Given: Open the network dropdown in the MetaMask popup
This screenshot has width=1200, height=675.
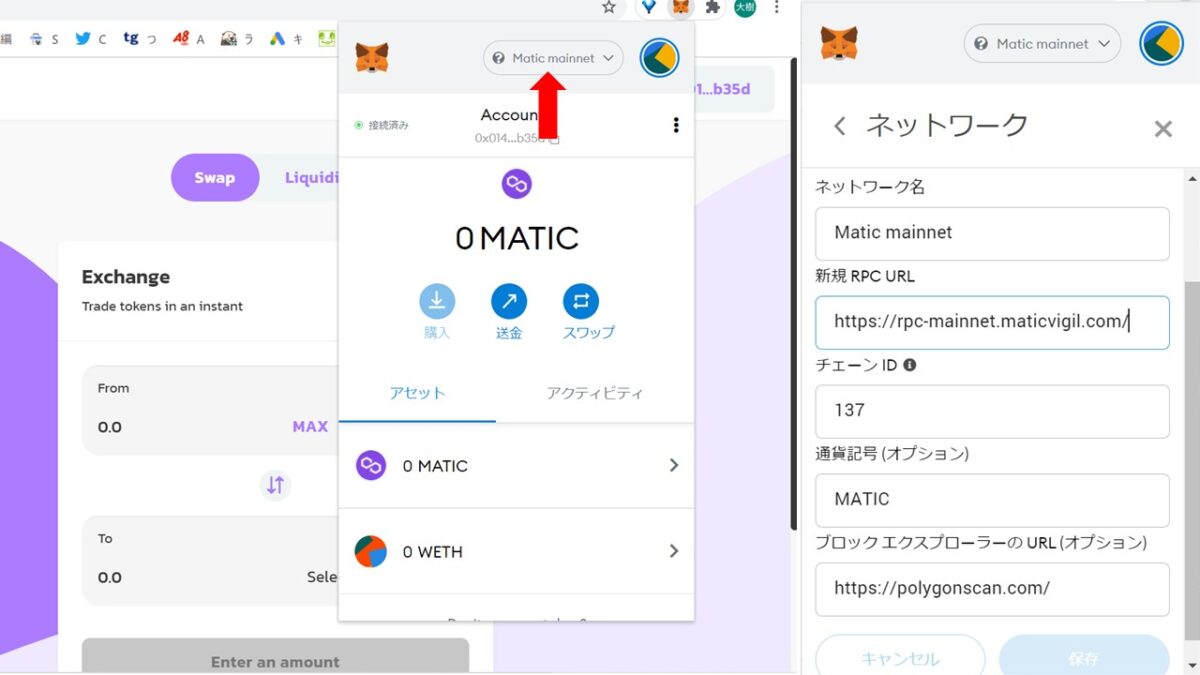Looking at the screenshot, I should coord(553,58).
